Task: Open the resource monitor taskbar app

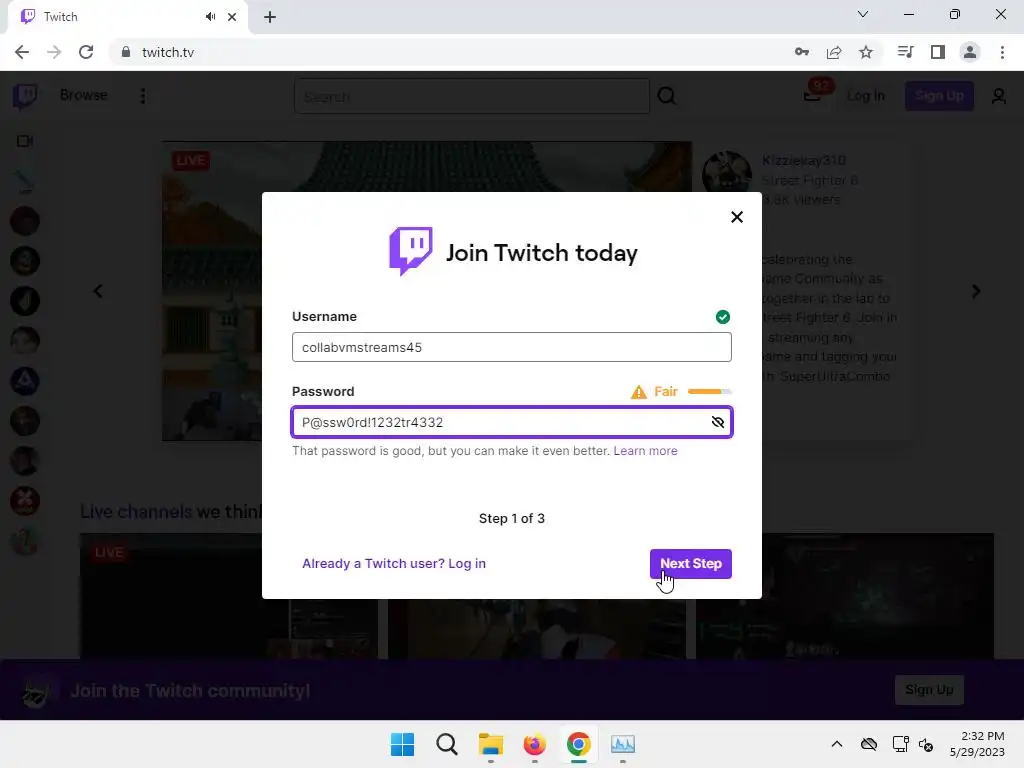Action: tap(622, 744)
